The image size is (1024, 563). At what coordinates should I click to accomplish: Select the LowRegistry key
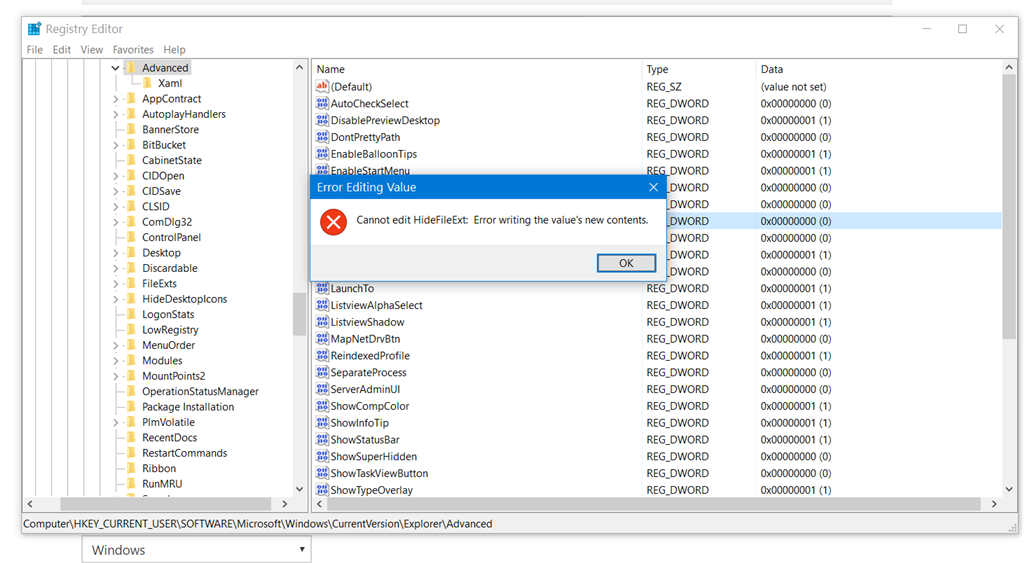point(170,330)
